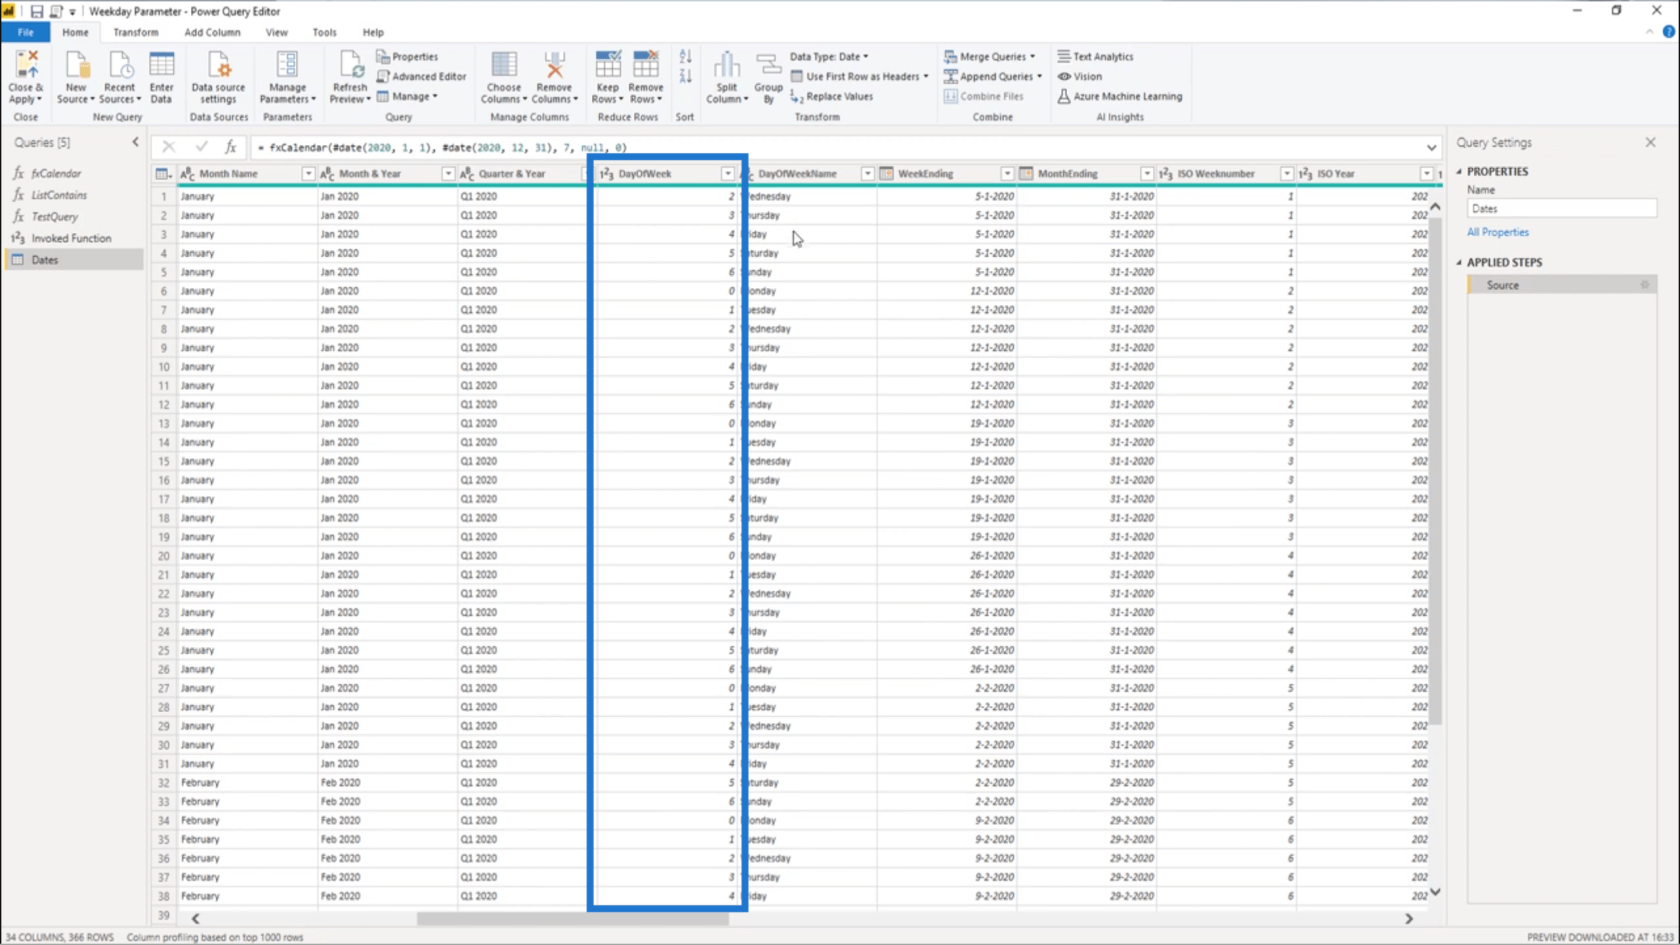Screen dimensions: 1680x945
Task: Open query Properties
Action: tap(407, 57)
